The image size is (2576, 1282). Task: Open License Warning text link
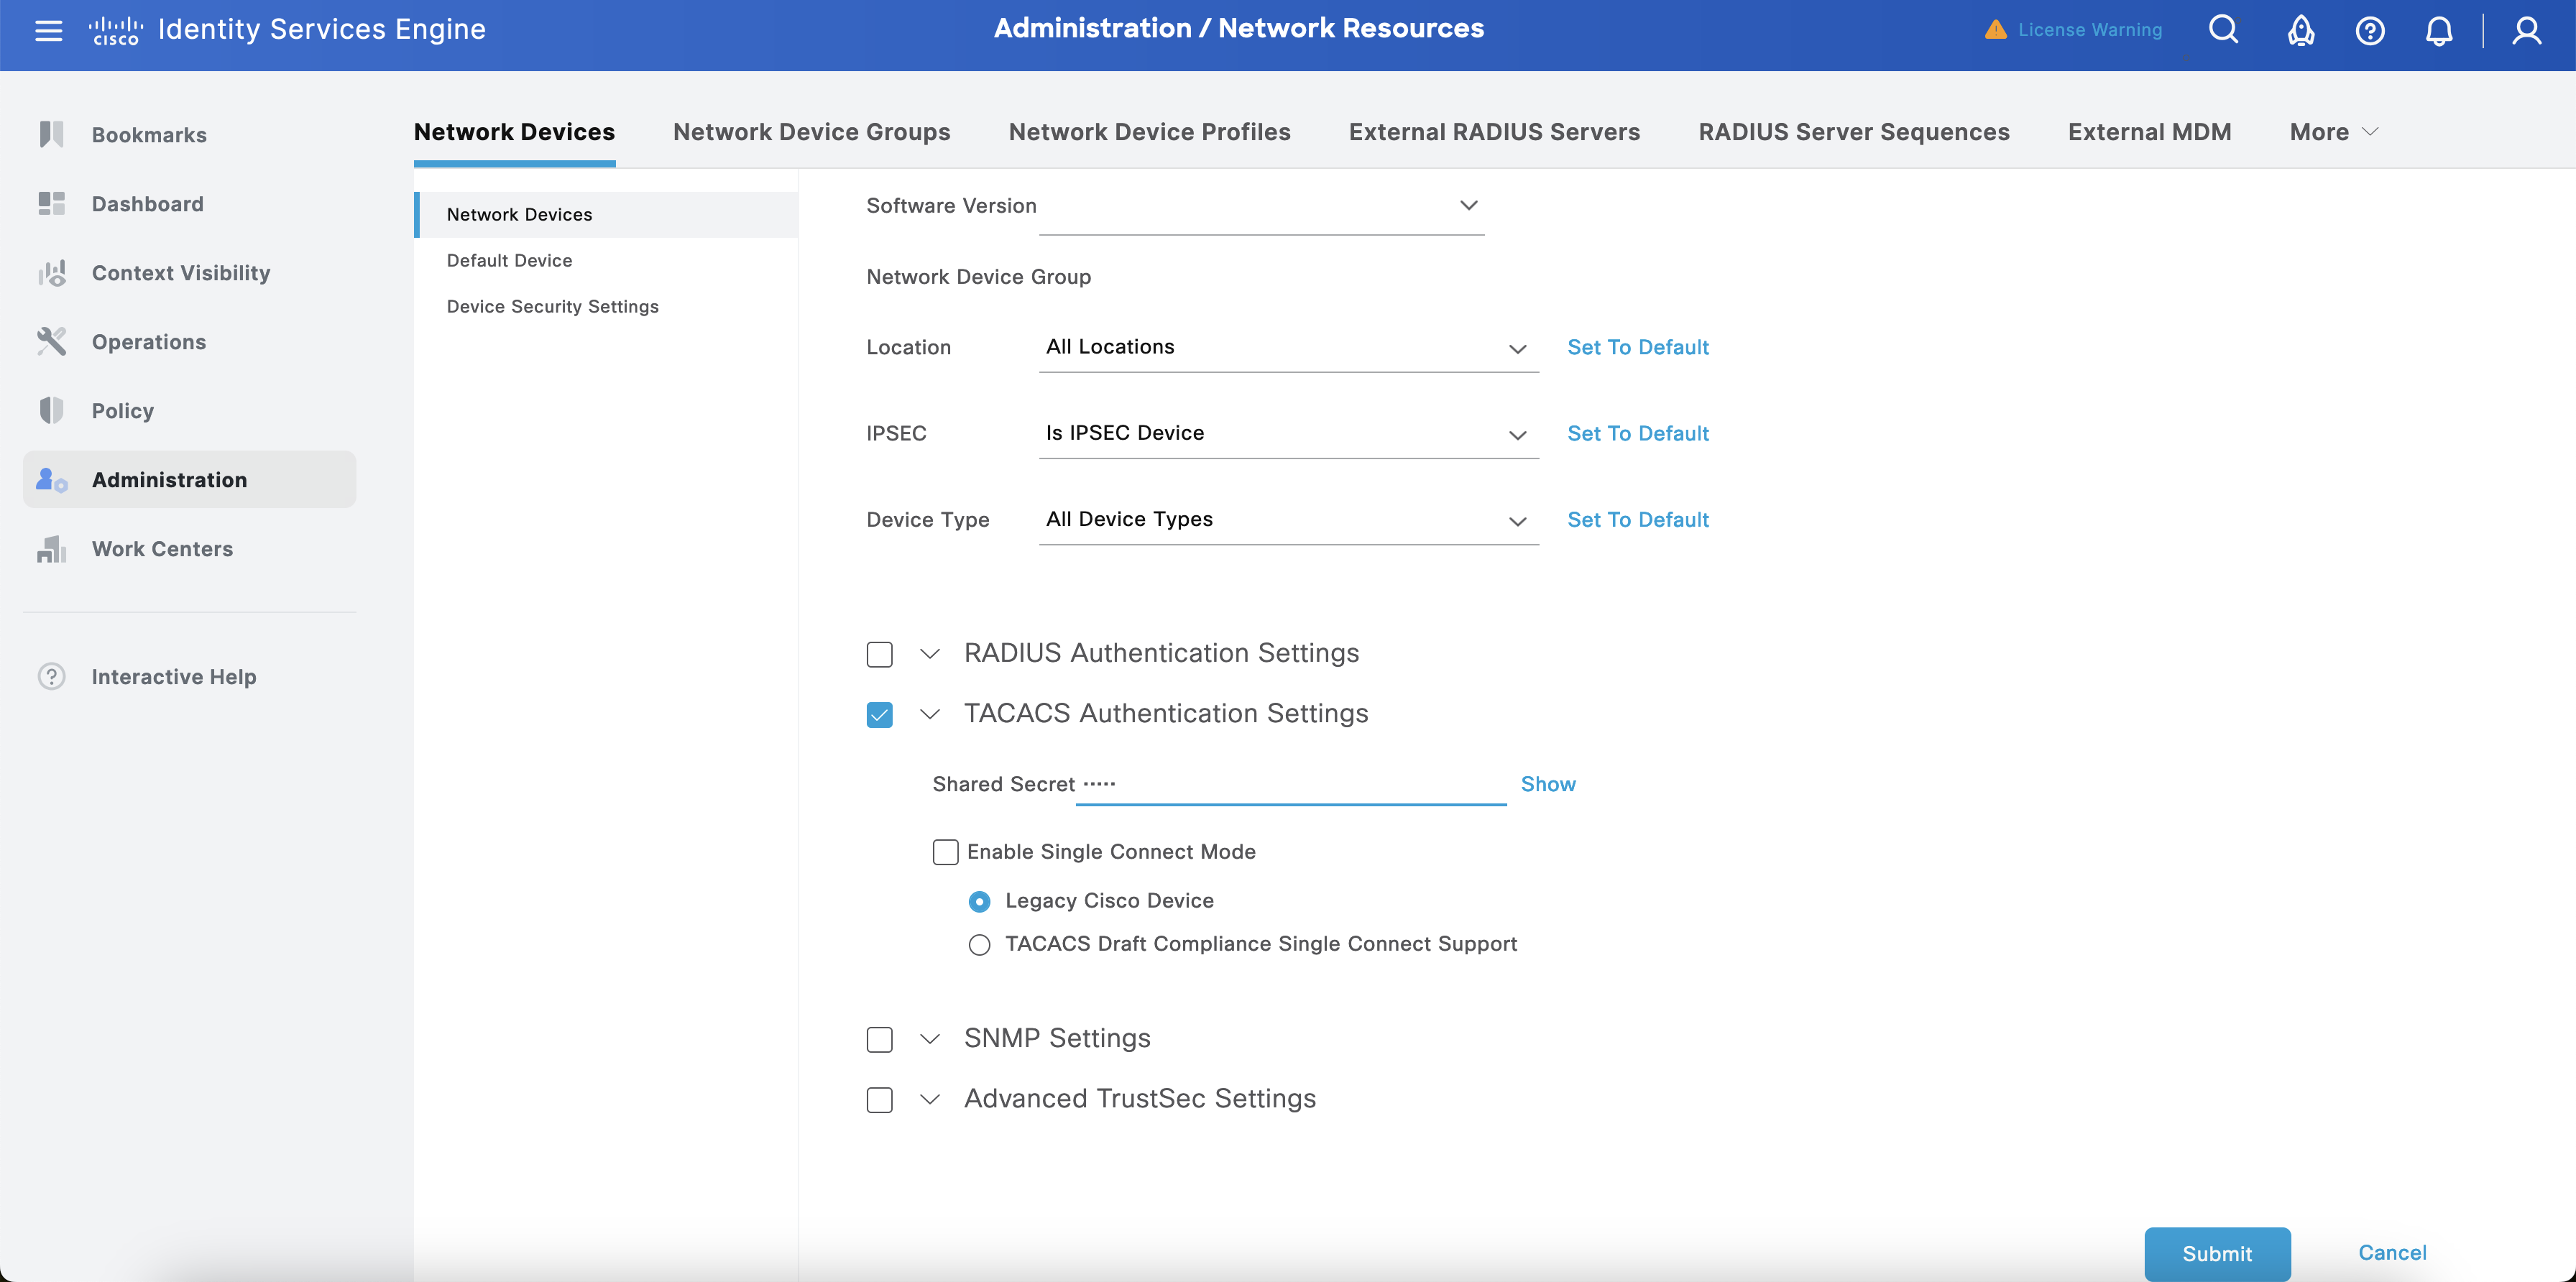[2089, 29]
